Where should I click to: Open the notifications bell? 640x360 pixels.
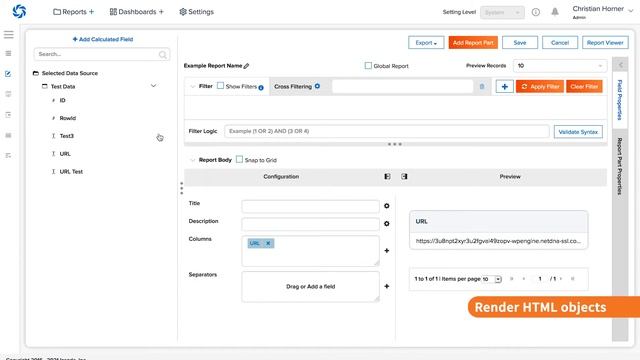[555, 12]
